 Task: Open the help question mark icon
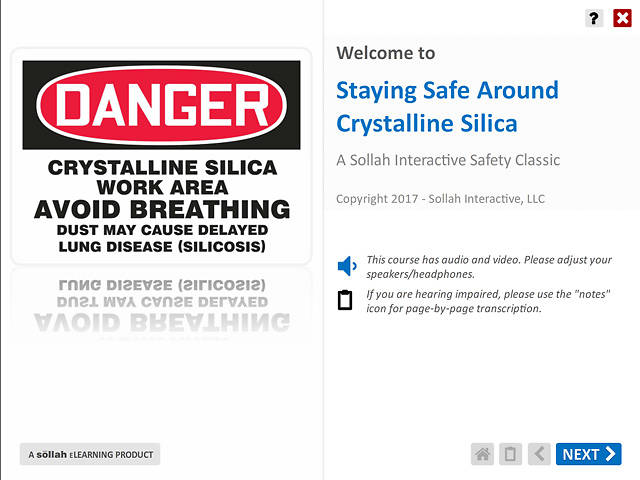pyautogui.click(x=594, y=18)
